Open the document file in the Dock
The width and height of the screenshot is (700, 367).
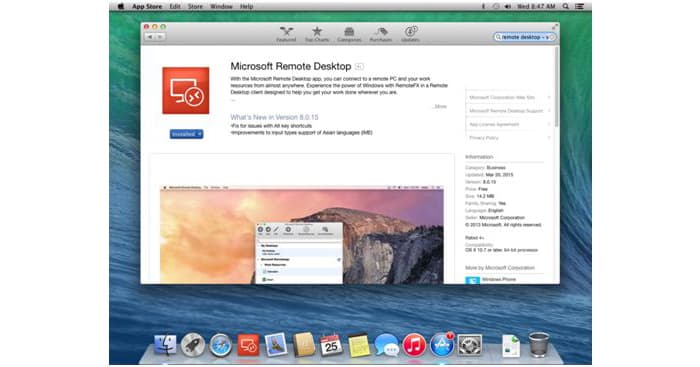coord(511,346)
